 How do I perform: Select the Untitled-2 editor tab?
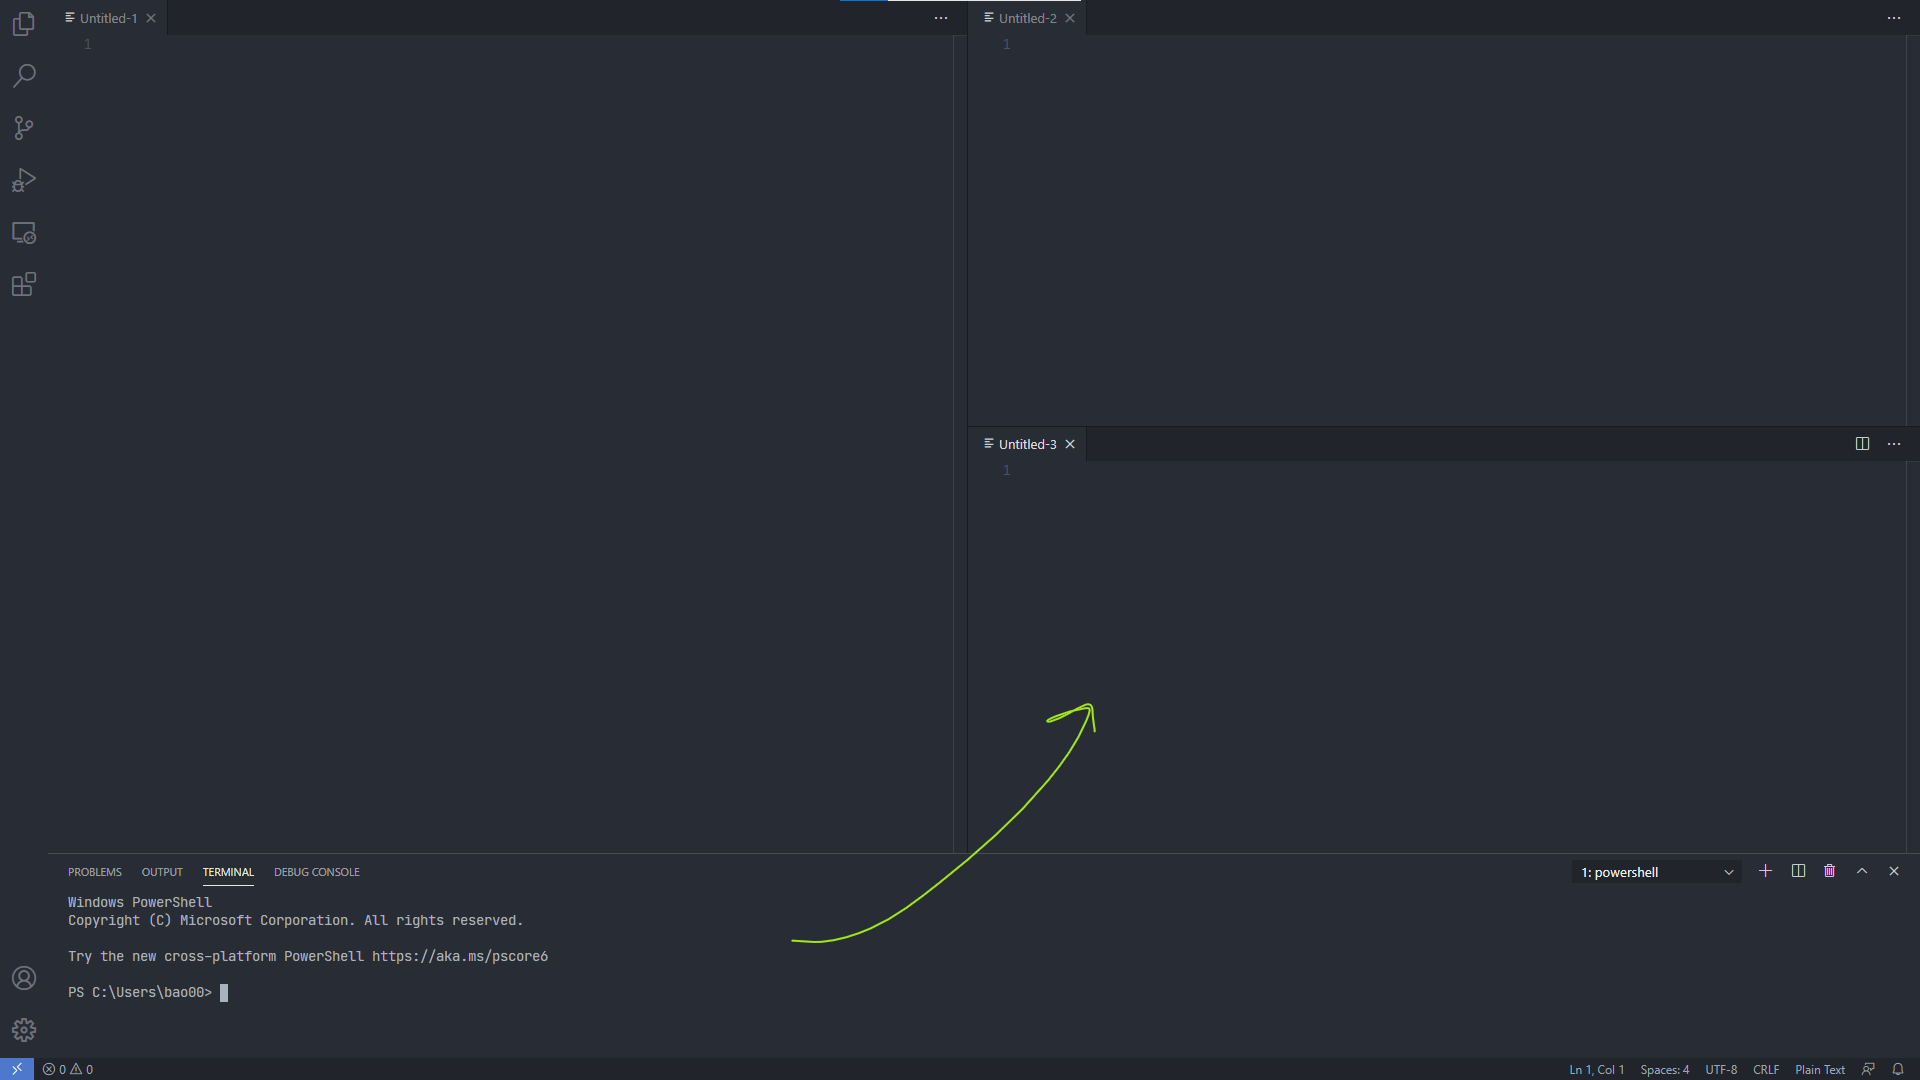tap(1027, 18)
